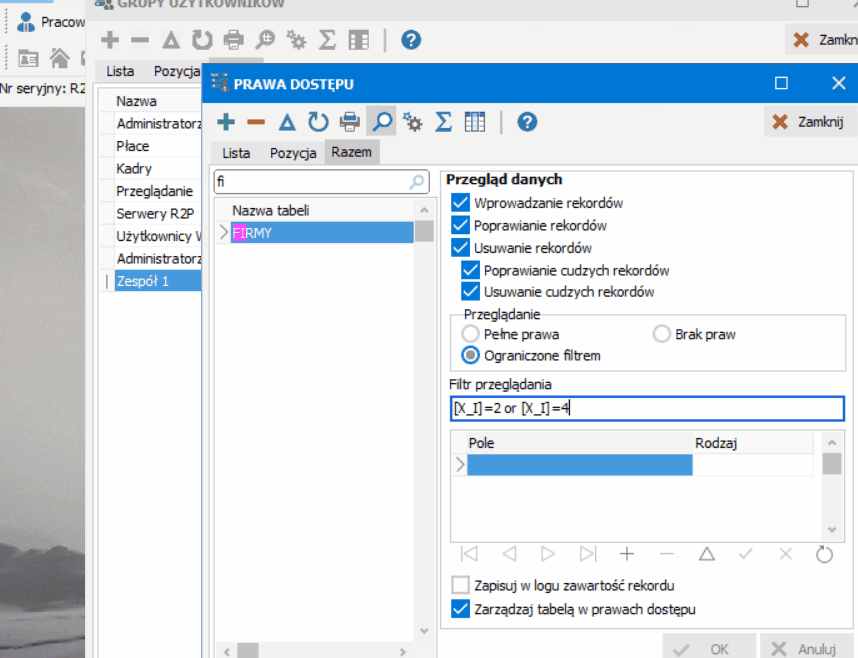
Task: Click the print icon in Prawa dostępu toolbar
Action: coord(350,122)
